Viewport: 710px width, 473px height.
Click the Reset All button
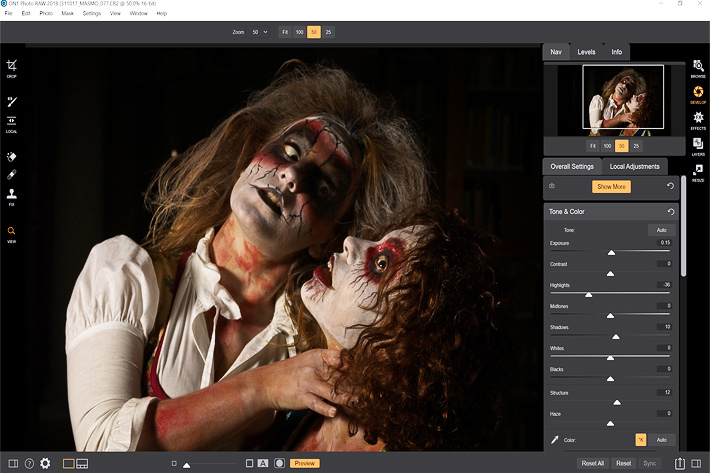coord(592,463)
